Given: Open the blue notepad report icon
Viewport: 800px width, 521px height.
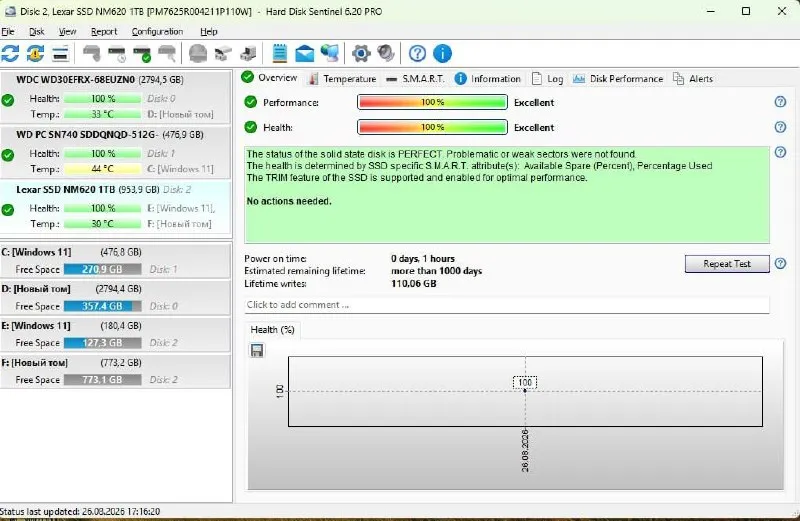Looking at the screenshot, I should click(x=280, y=54).
